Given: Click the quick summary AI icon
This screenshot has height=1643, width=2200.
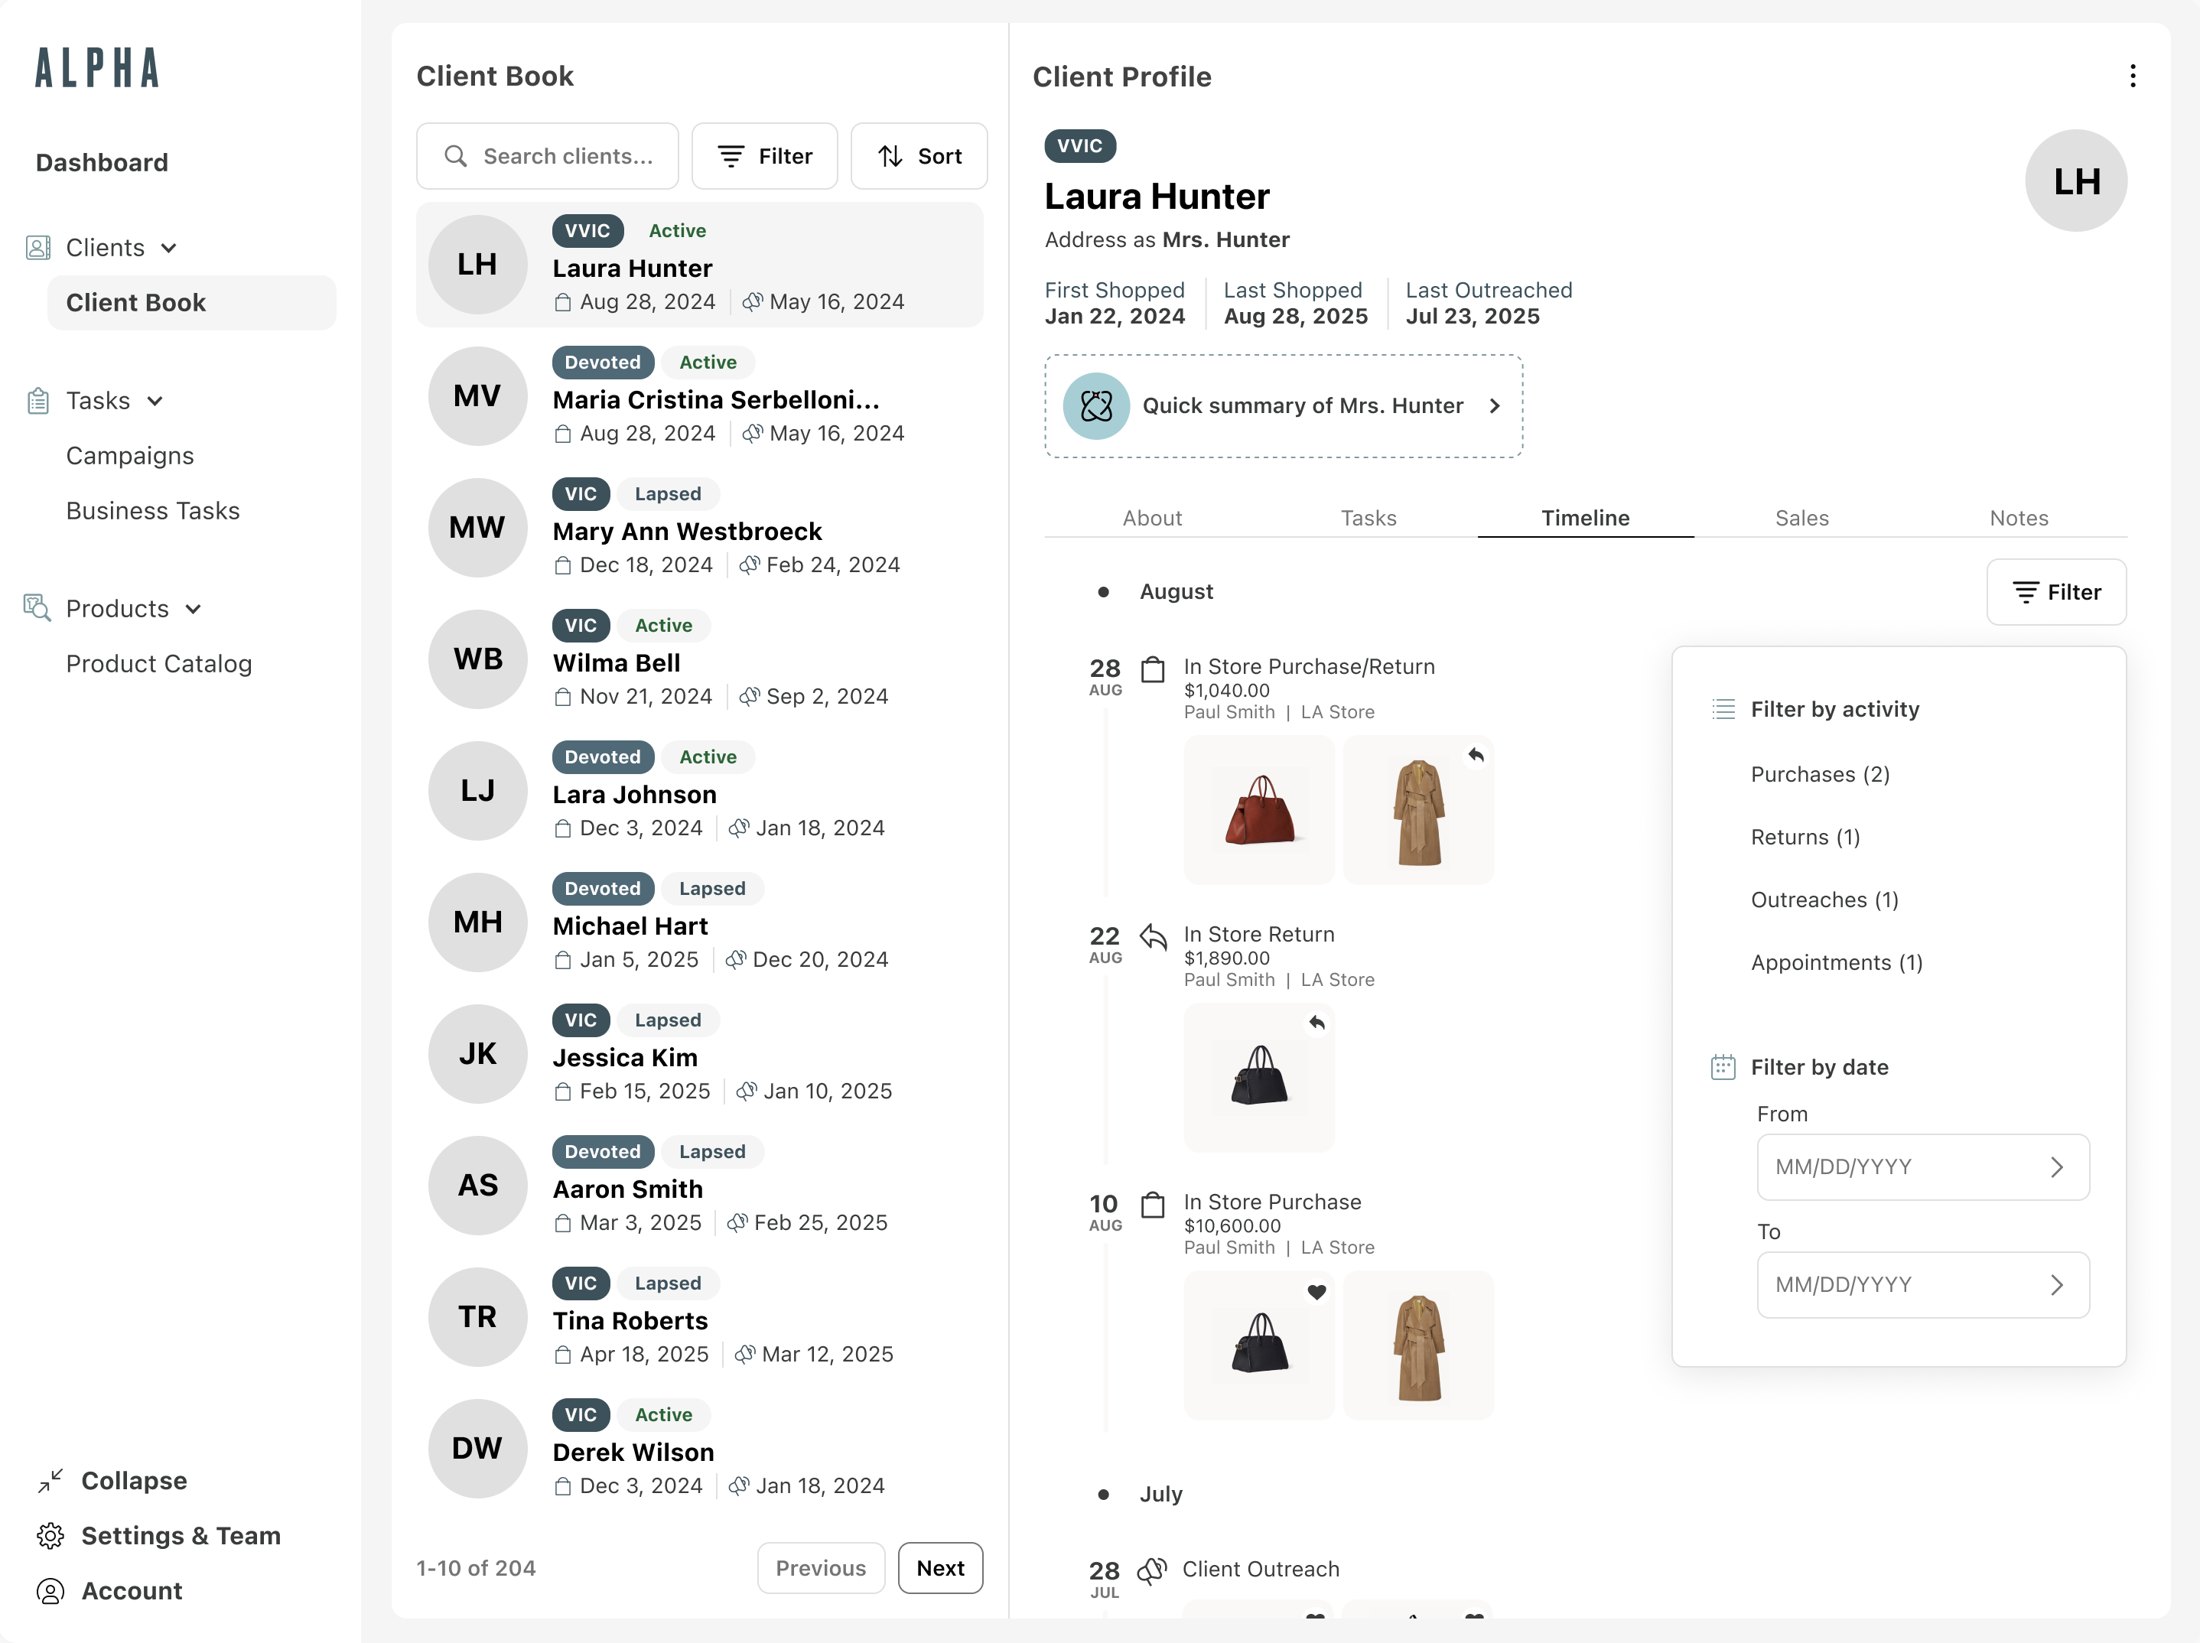Looking at the screenshot, I should click(1096, 406).
